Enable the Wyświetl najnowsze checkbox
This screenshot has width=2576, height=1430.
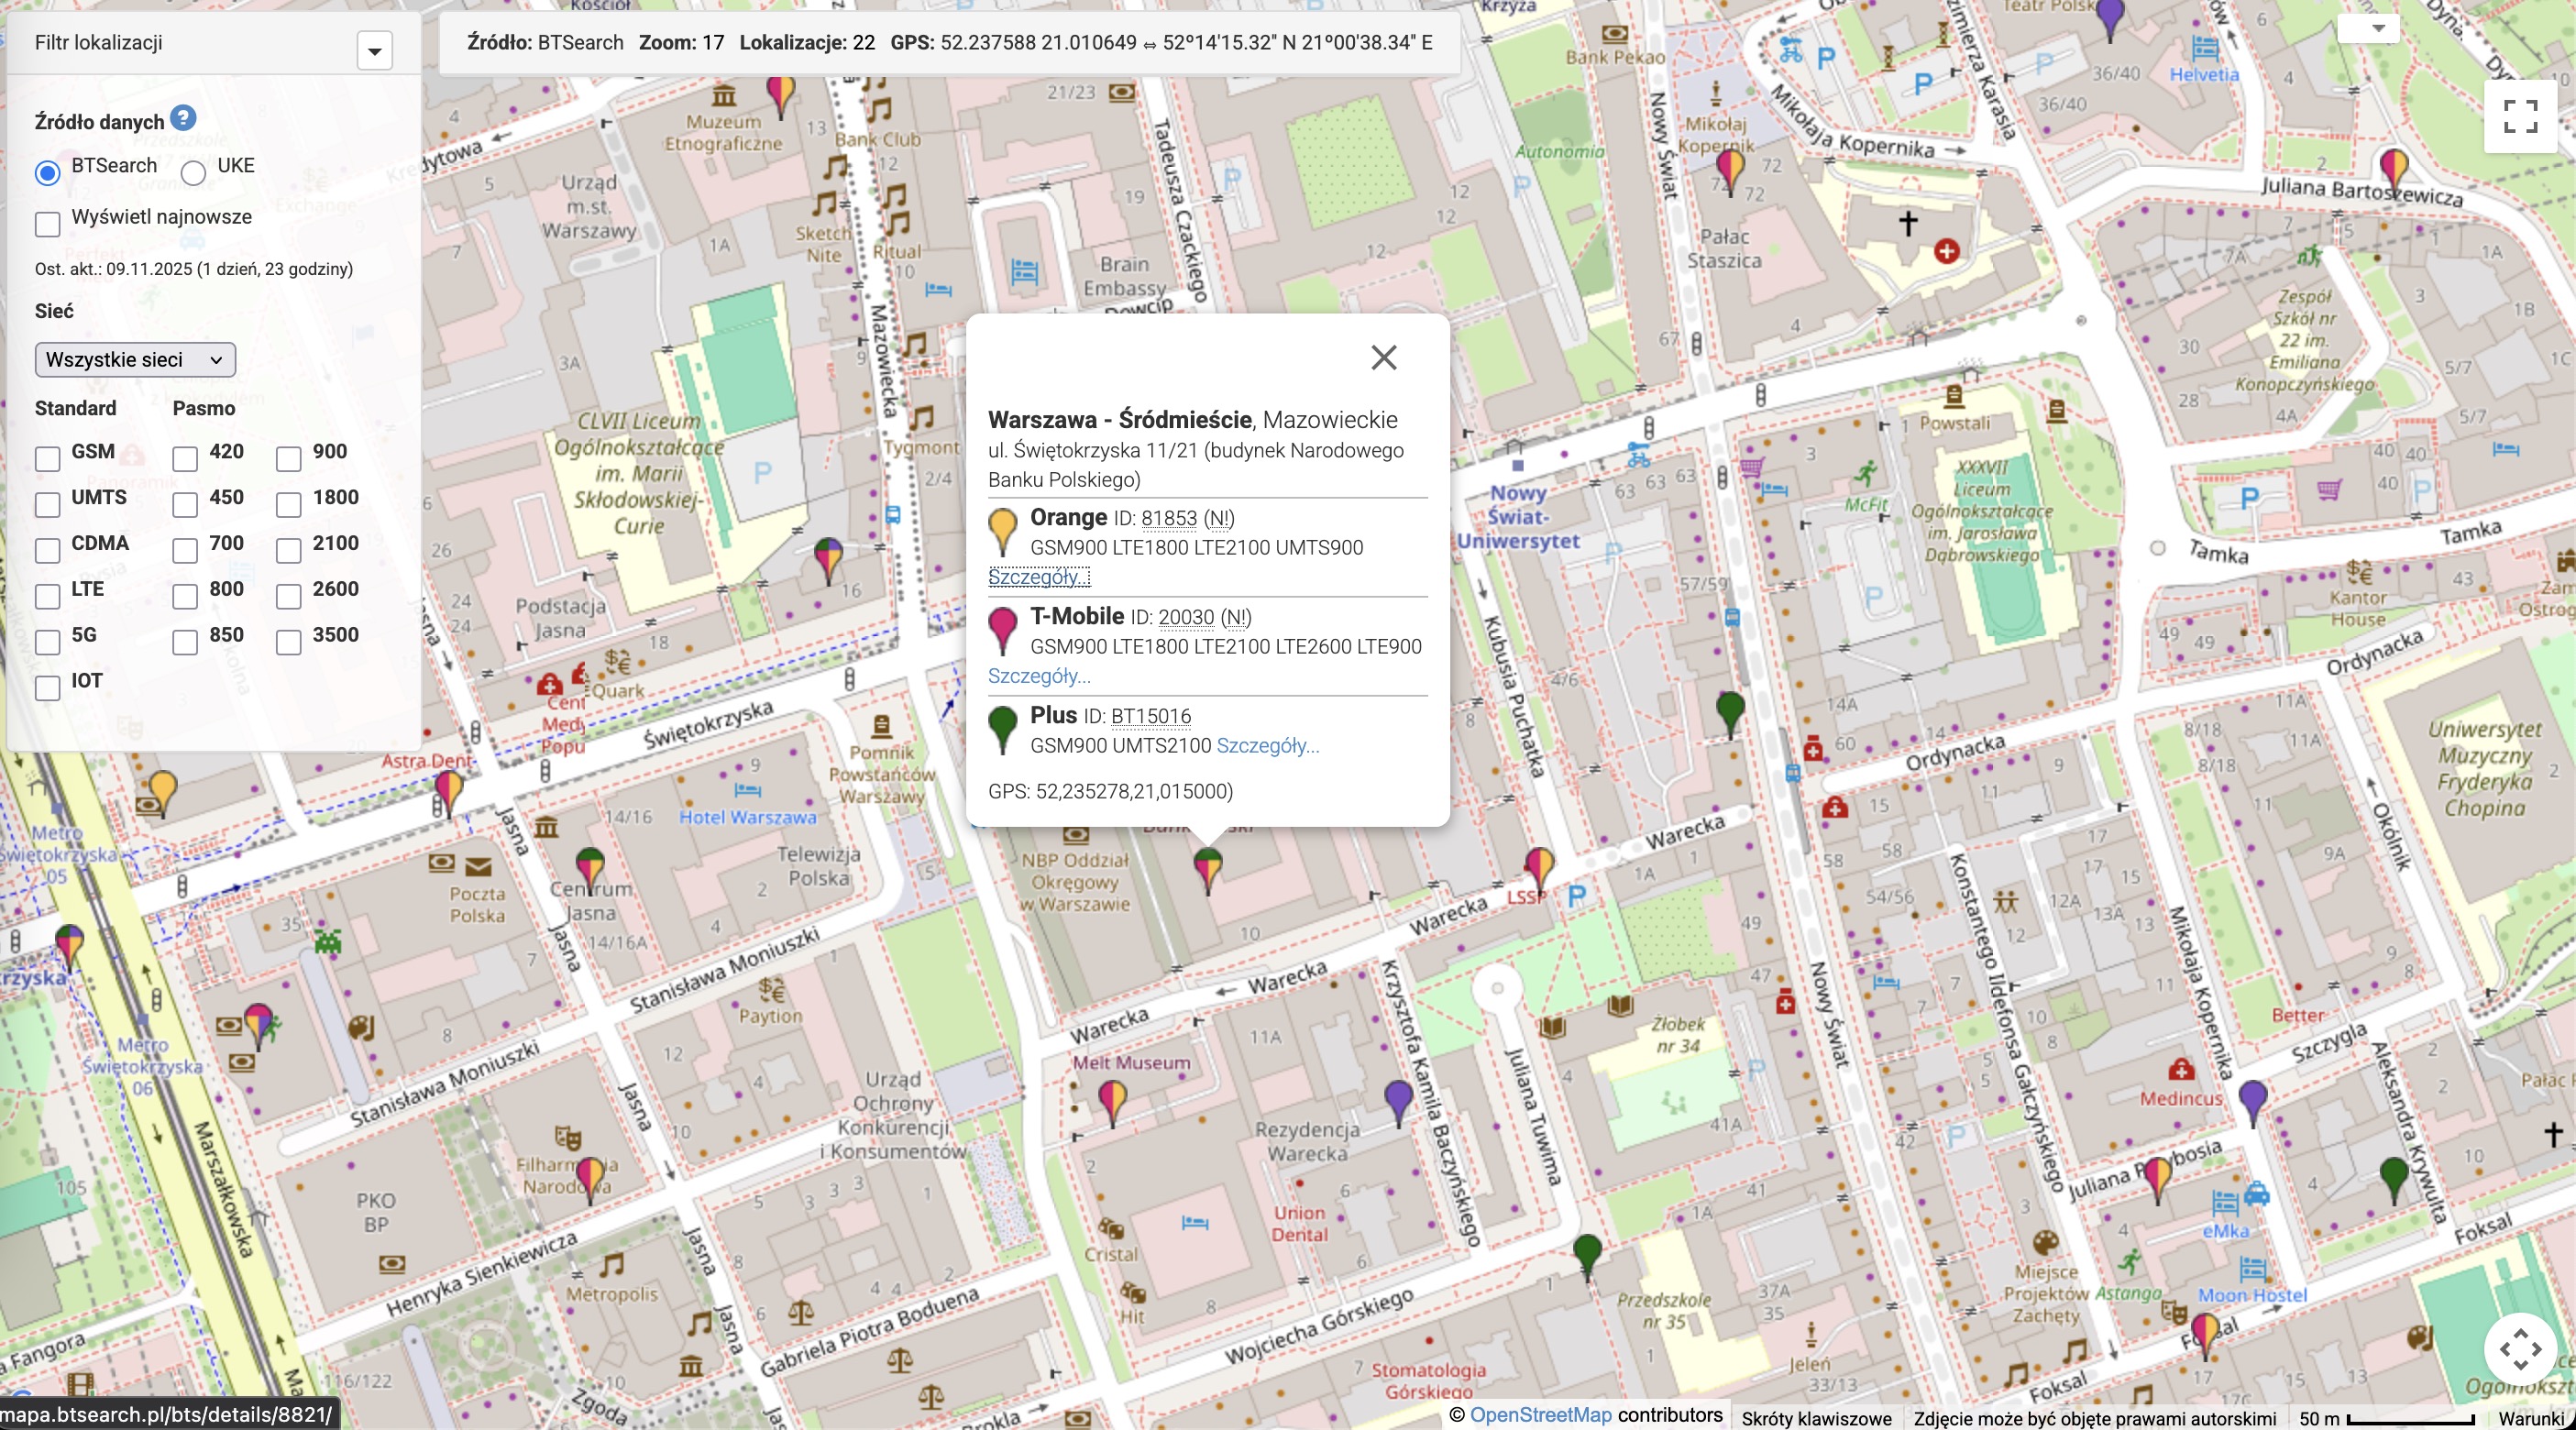48,223
